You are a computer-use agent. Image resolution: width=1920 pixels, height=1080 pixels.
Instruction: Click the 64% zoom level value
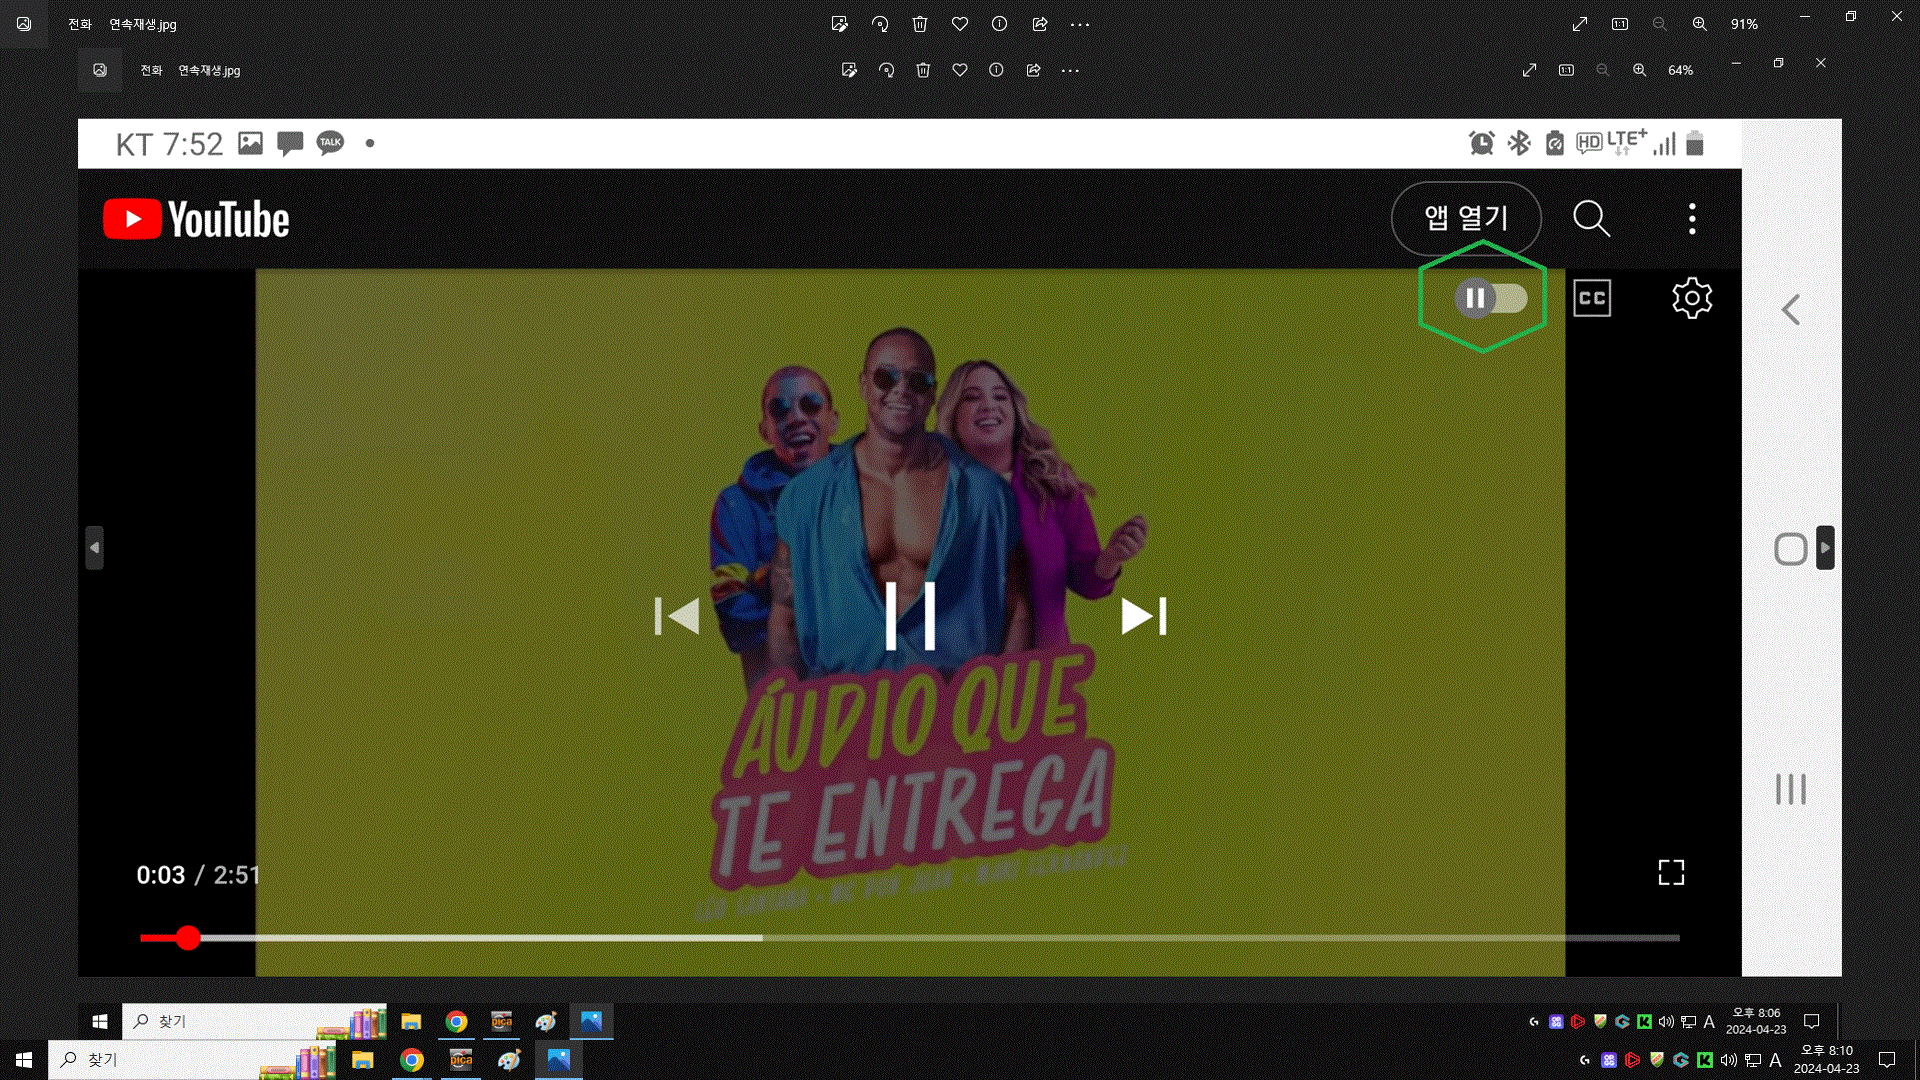tap(1680, 70)
